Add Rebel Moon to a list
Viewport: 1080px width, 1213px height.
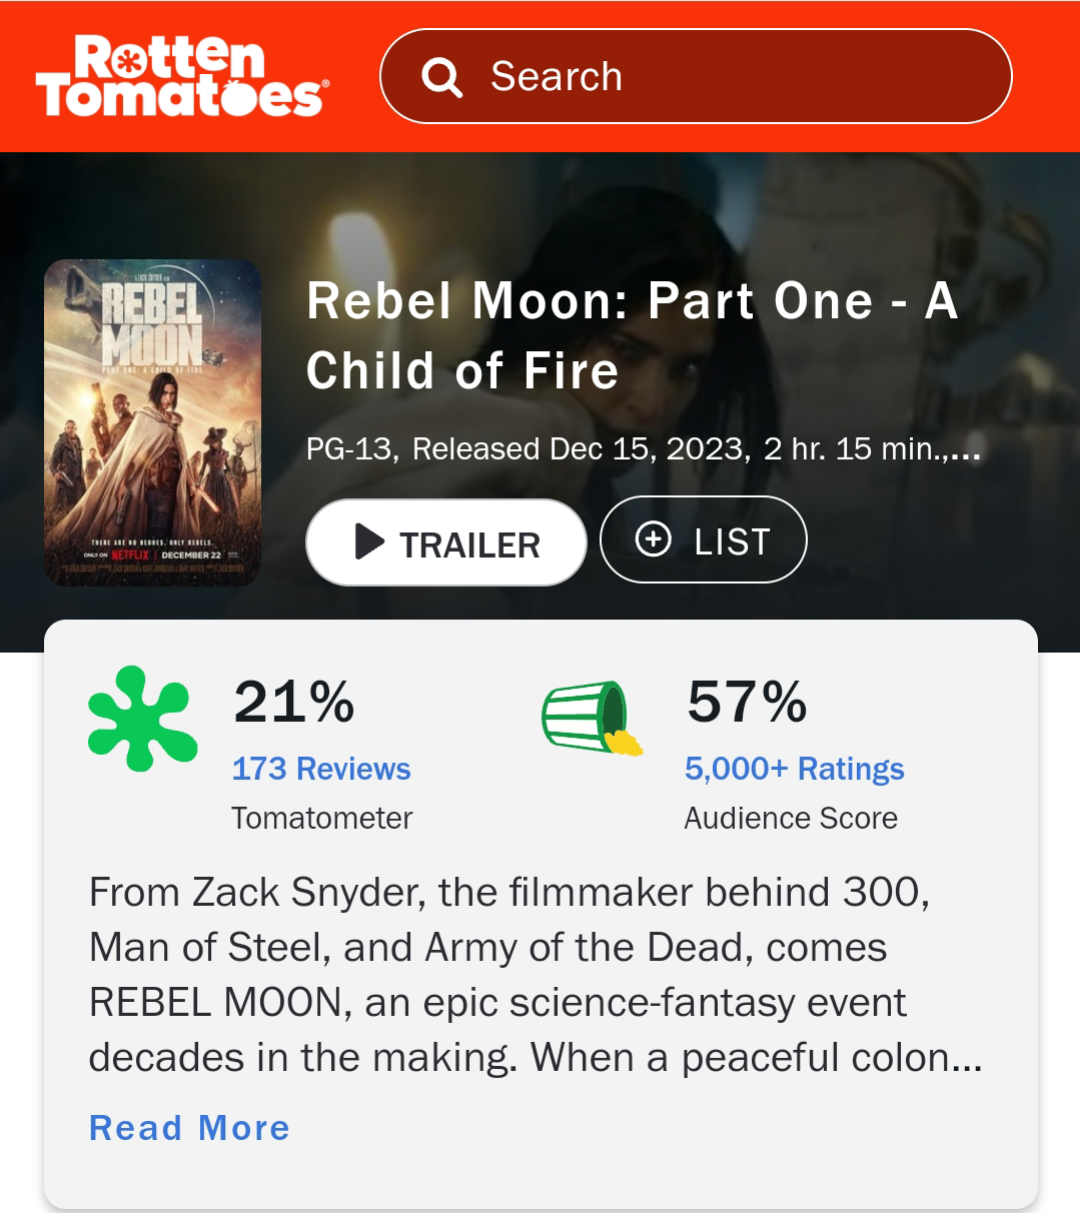(702, 539)
